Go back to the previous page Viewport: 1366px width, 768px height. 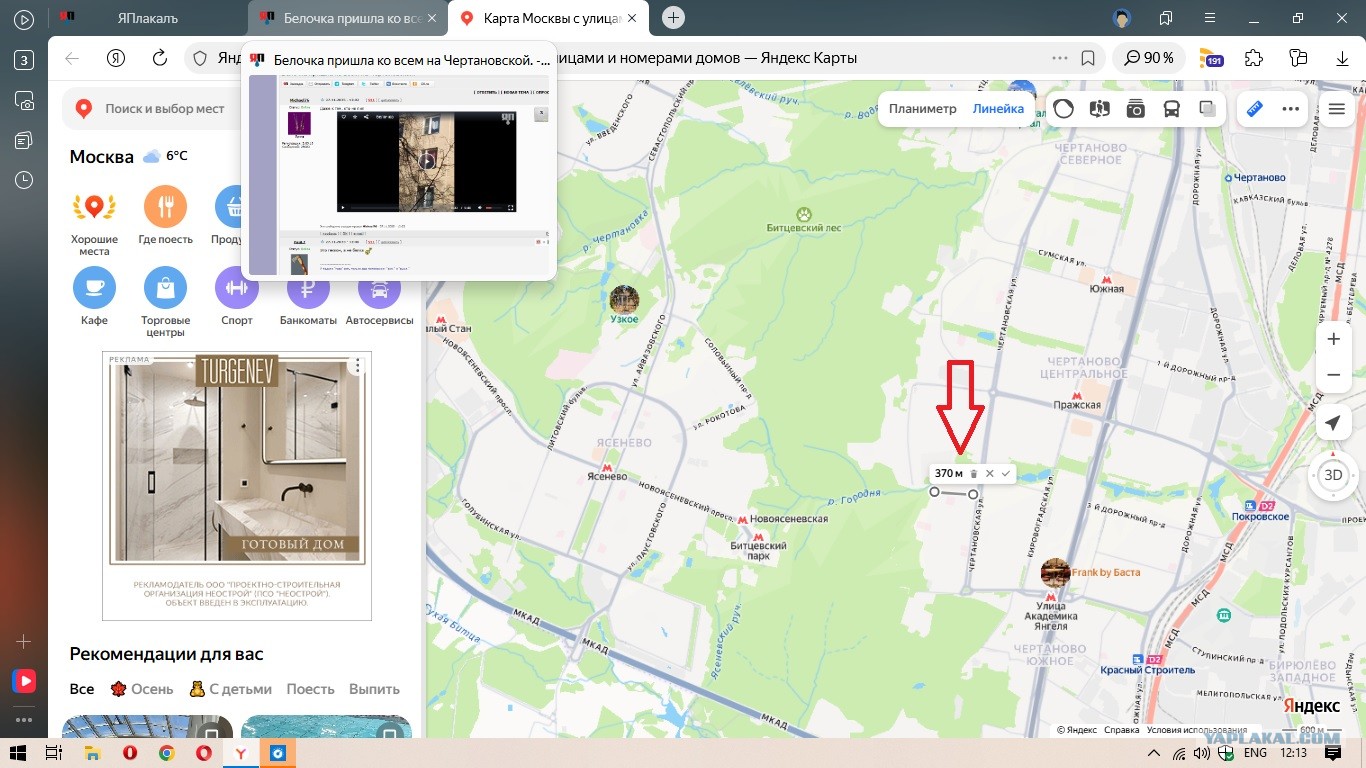pyautogui.click(x=72, y=58)
